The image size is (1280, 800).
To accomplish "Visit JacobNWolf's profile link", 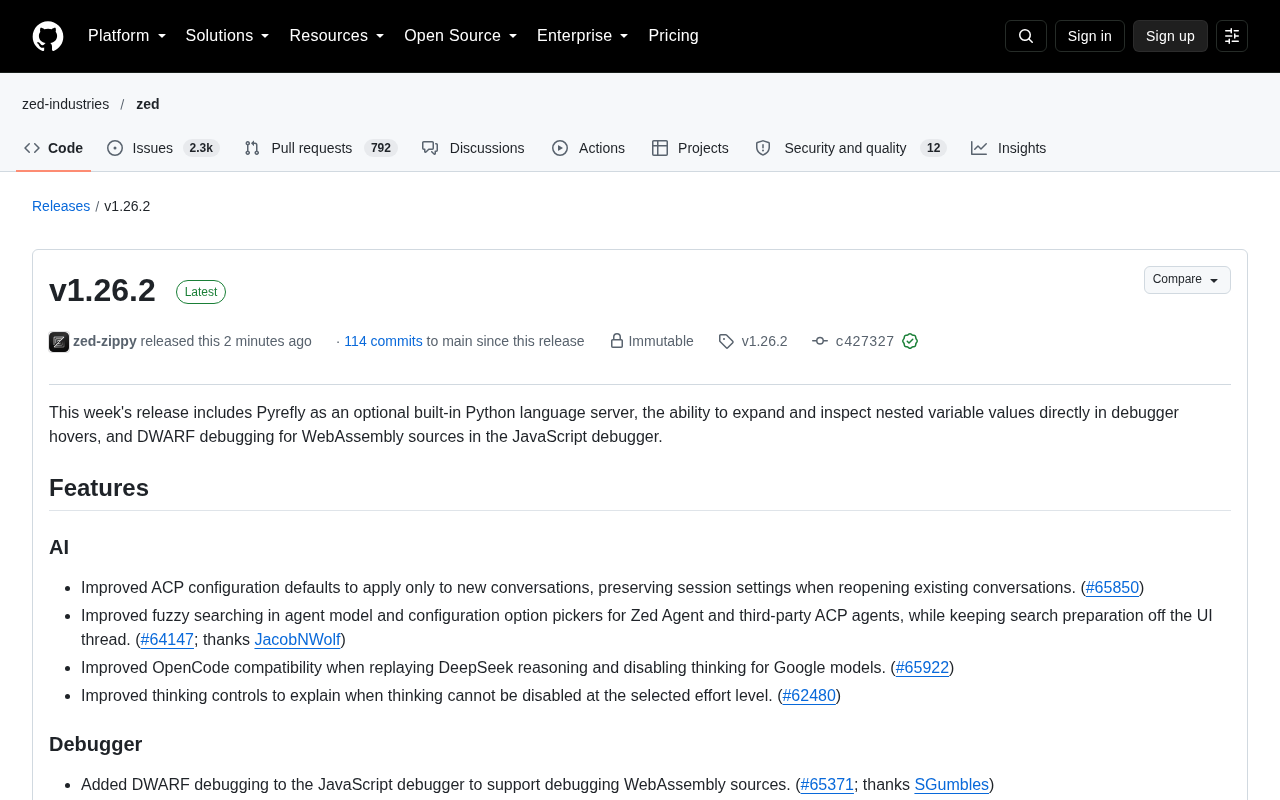I will click(x=298, y=640).
